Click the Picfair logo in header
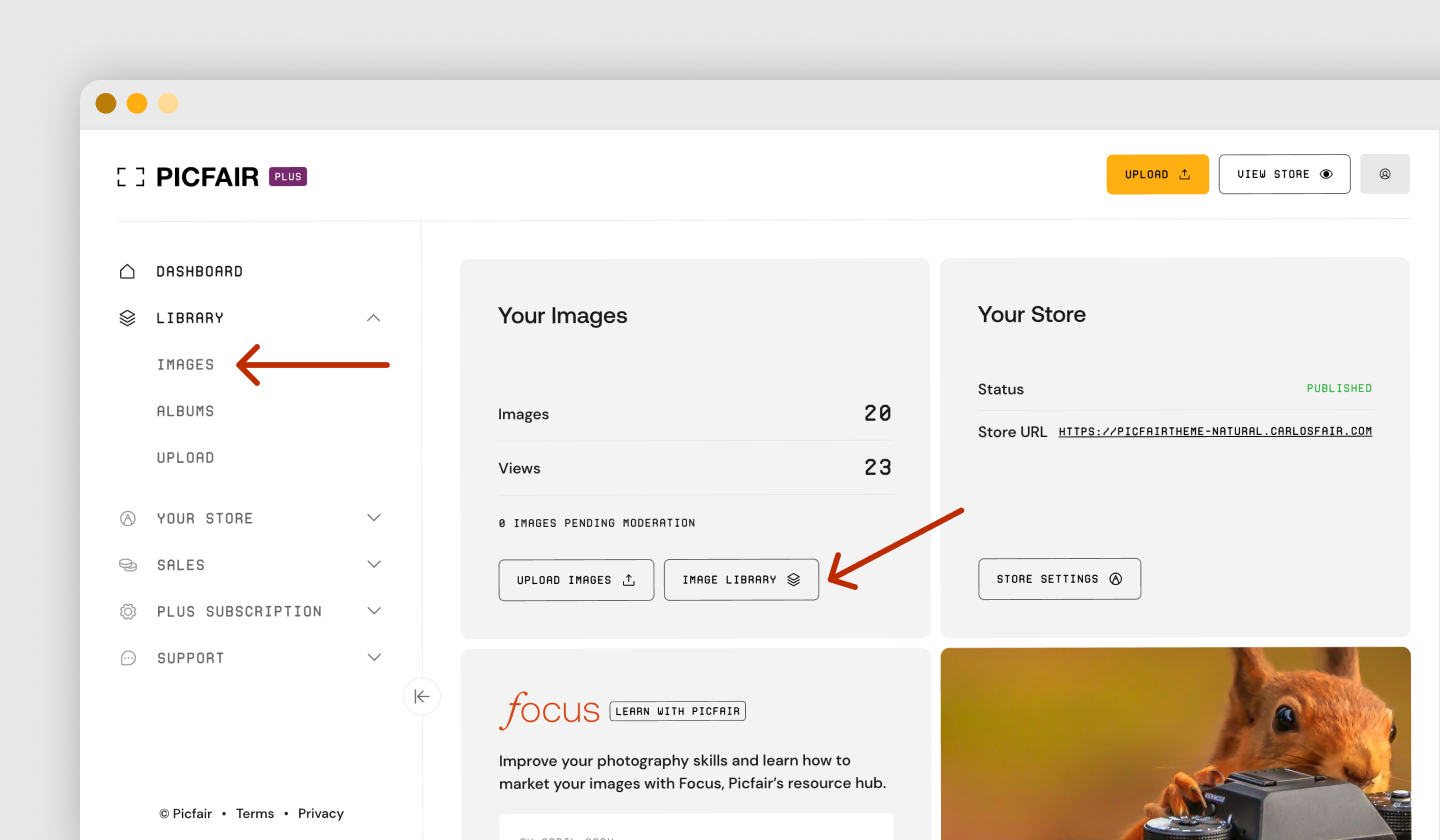Image resolution: width=1440 pixels, height=840 pixels. (x=188, y=177)
